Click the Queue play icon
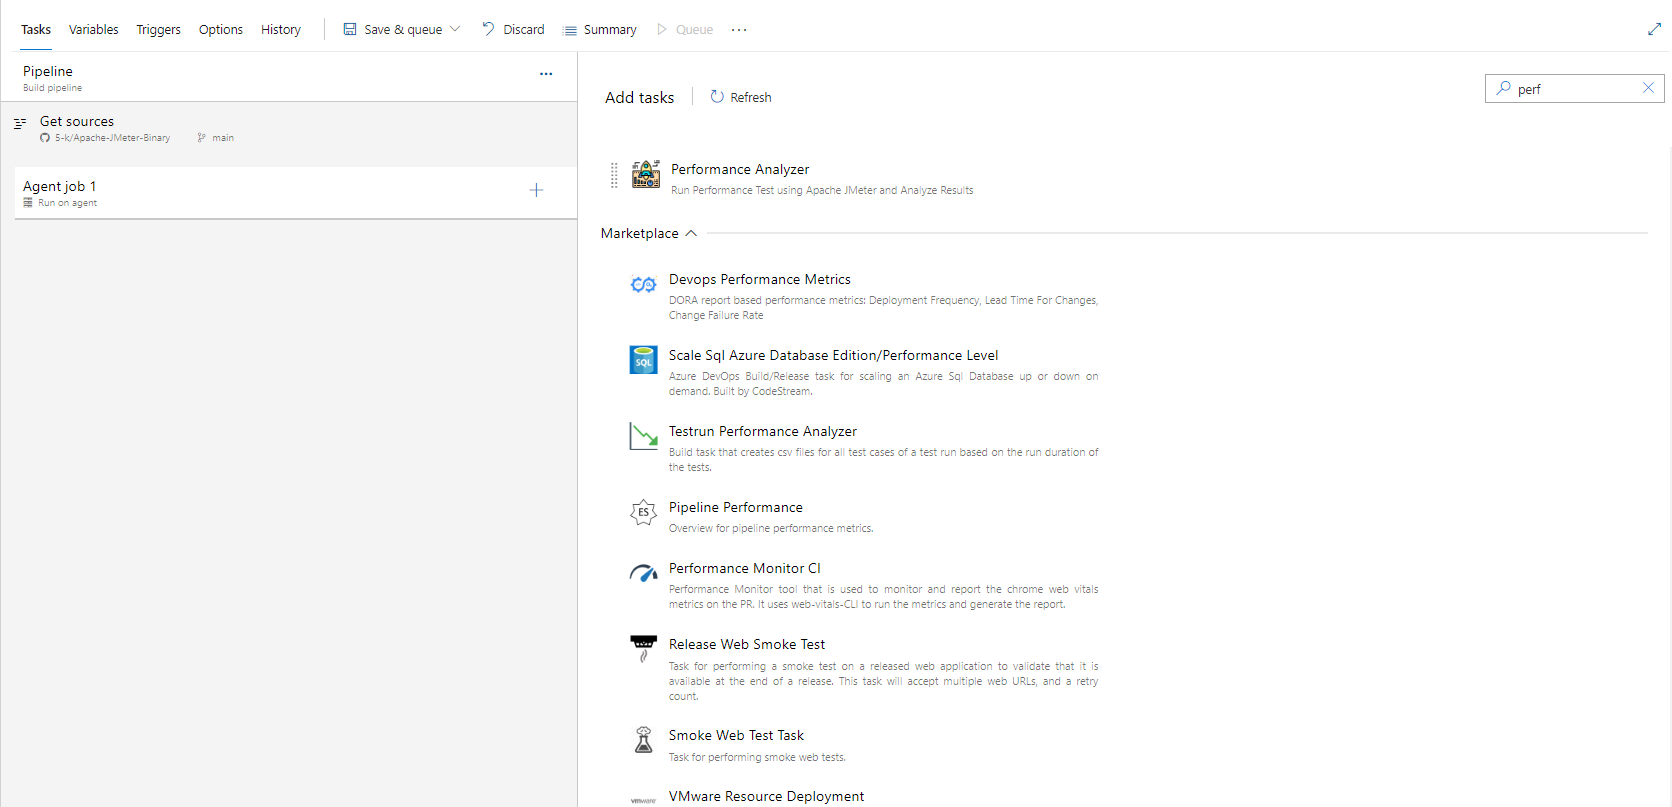This screenshot has height=807, width=1672. click(x=662, y=29)
